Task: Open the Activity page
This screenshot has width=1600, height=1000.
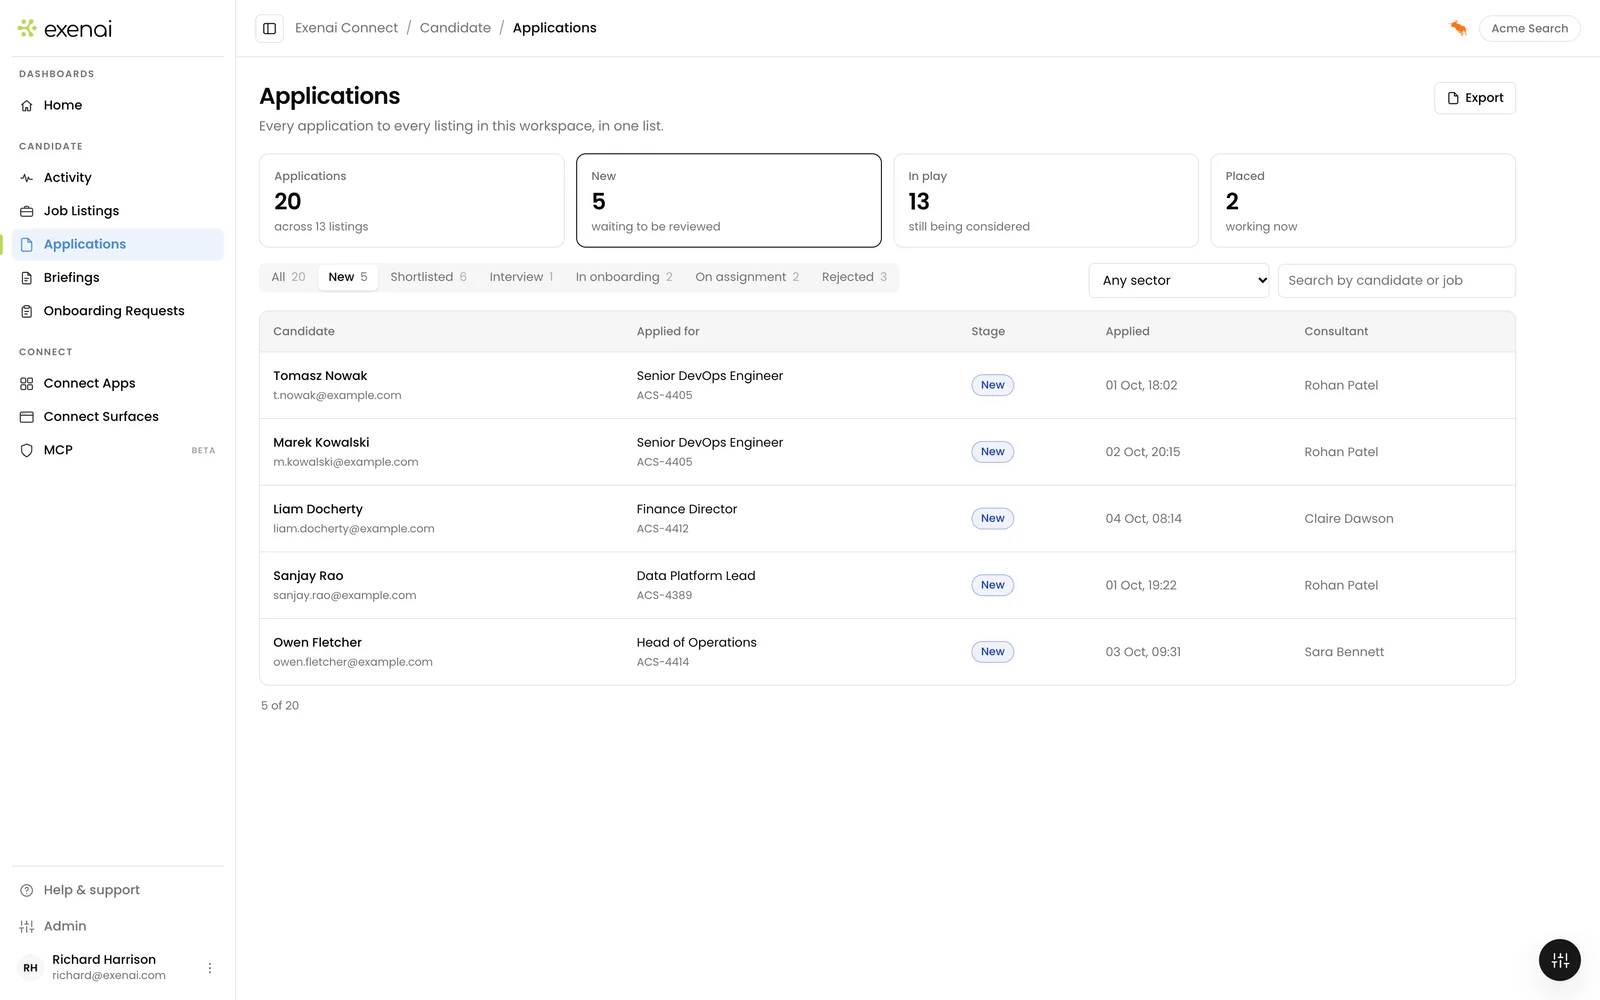Action: coord(118,177)
